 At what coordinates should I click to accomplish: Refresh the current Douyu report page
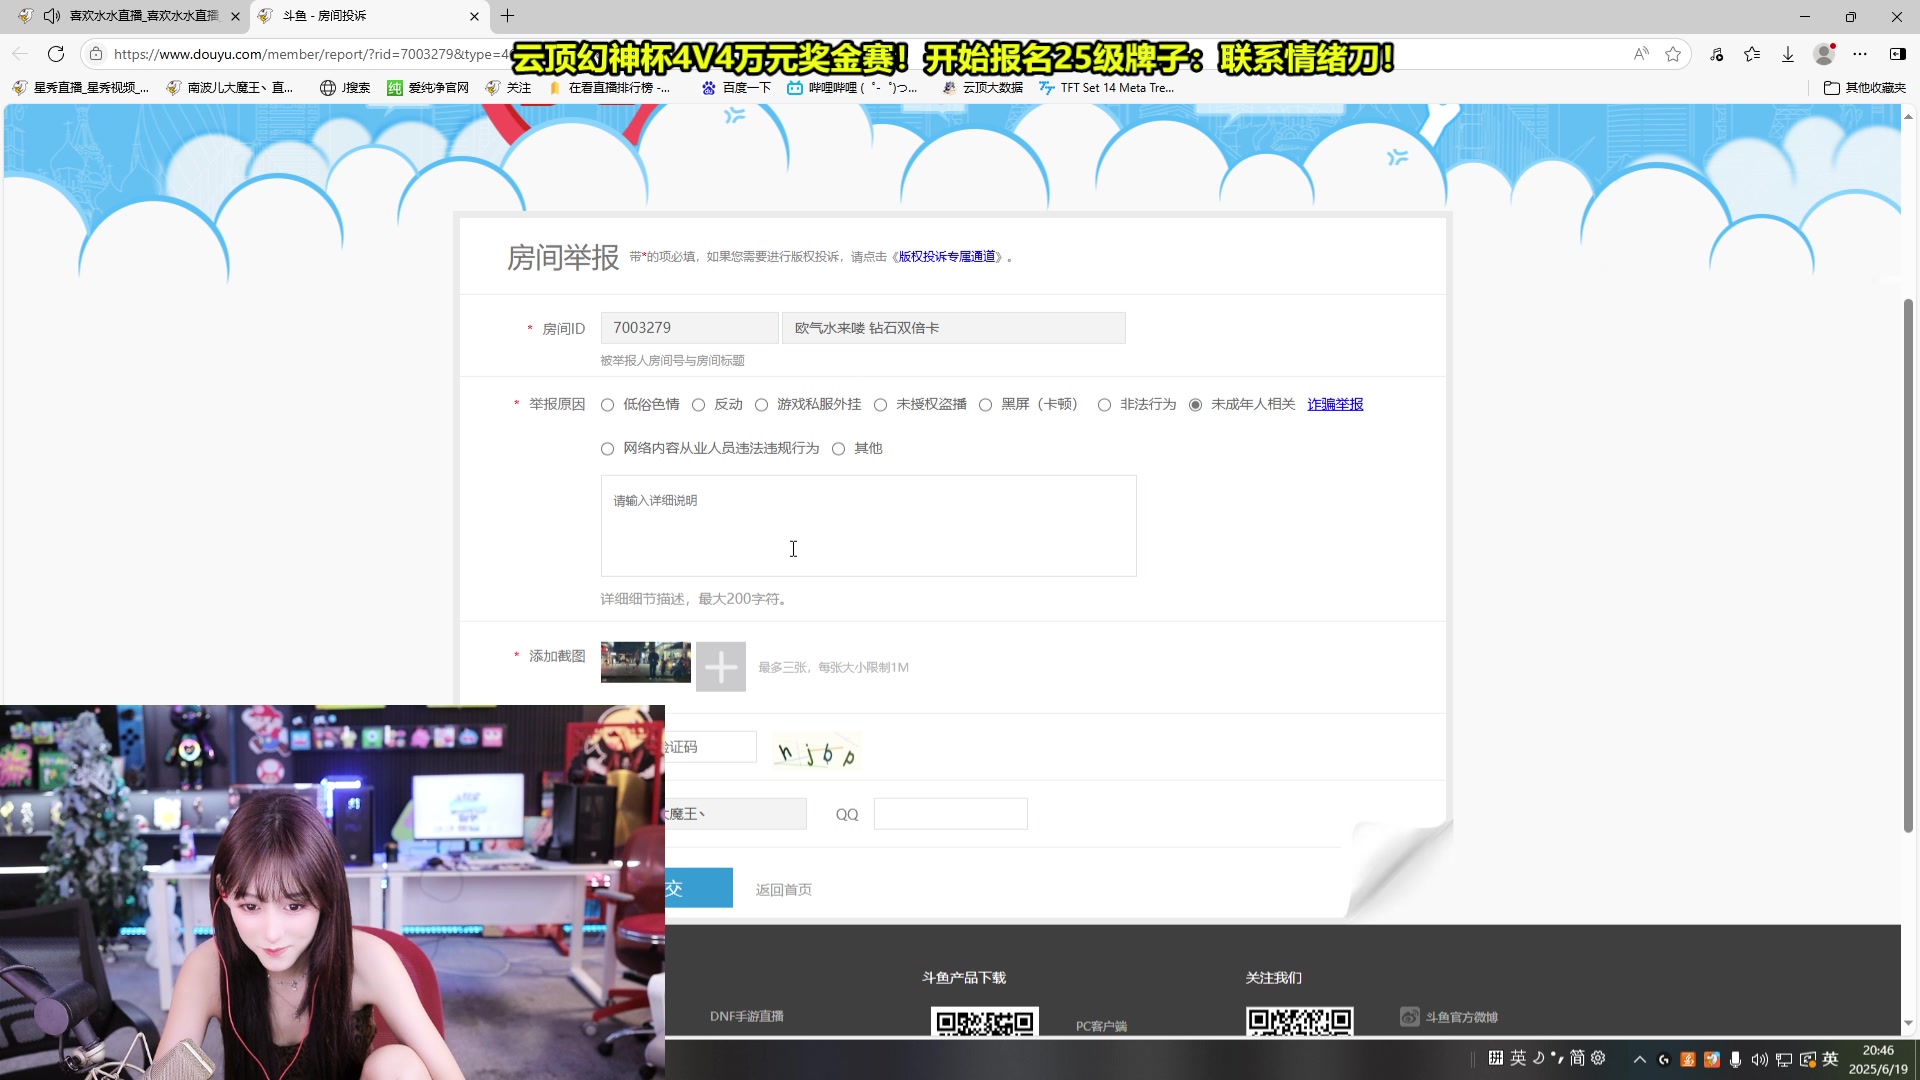[56, 54]
